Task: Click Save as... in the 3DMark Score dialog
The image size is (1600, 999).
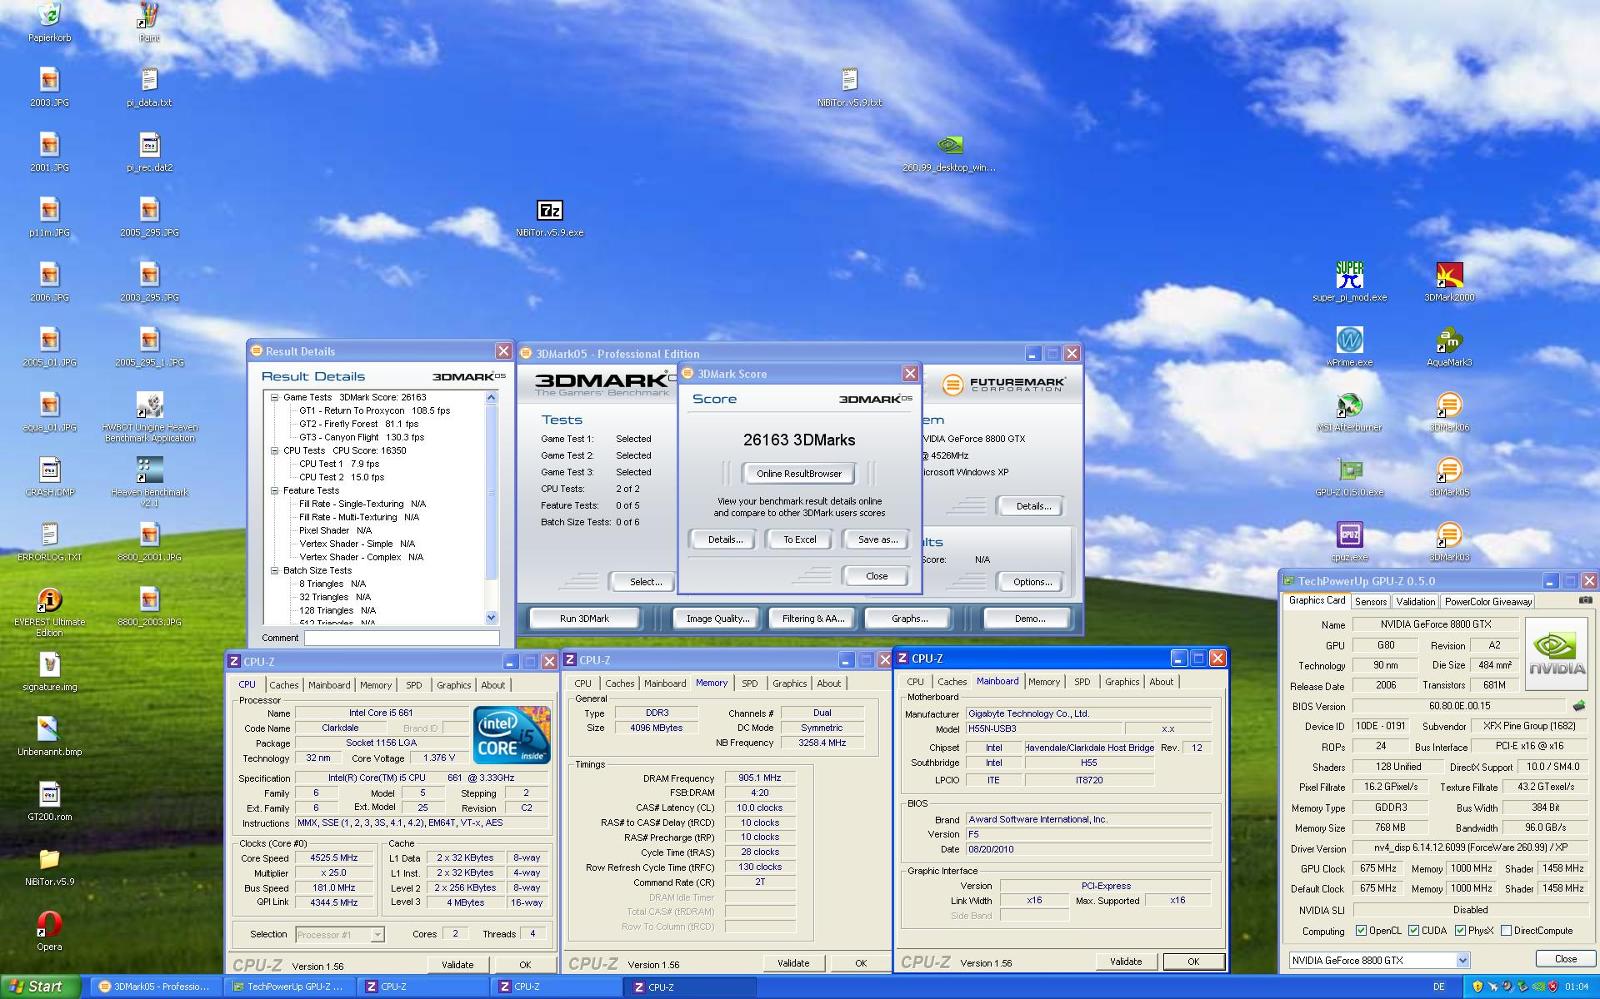Action: pyautogui.click(x=877, y=540)
